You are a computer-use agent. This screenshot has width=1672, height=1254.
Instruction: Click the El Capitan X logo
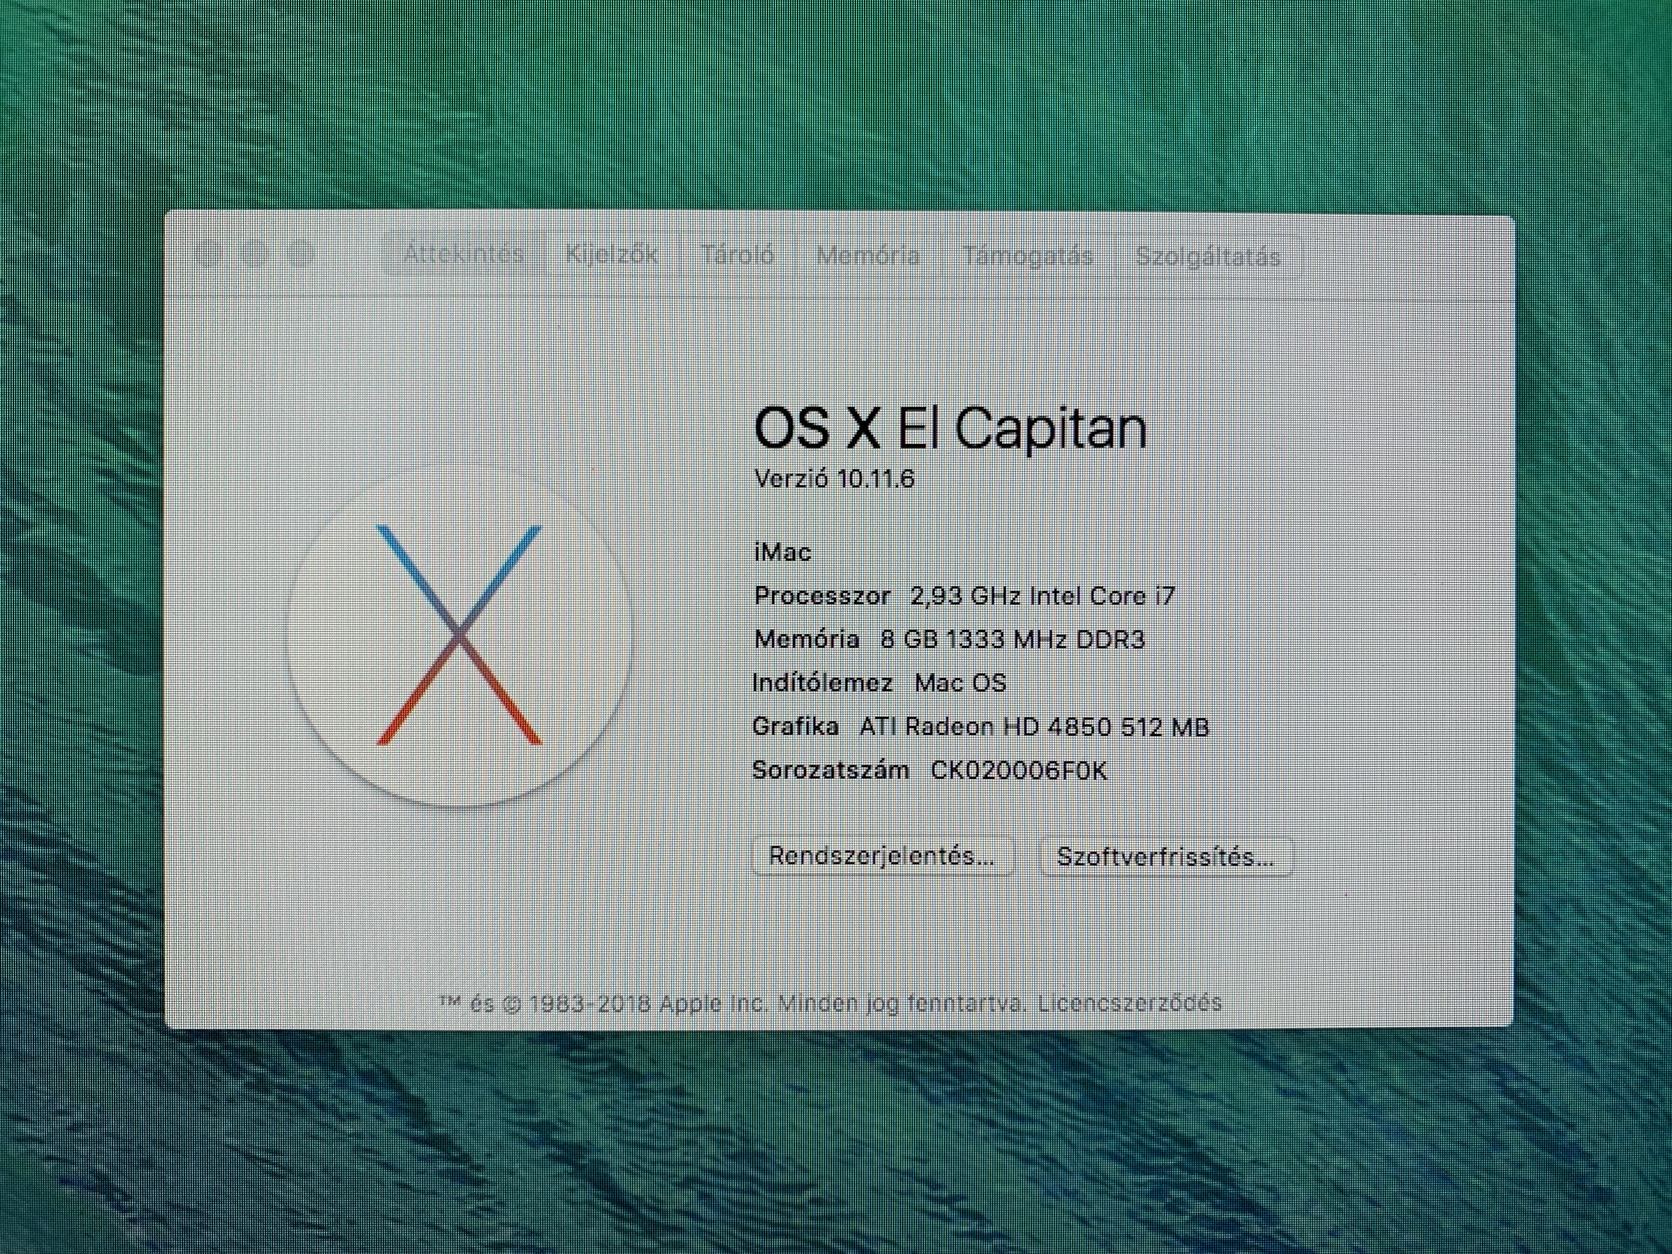click(x=459, y=635)
